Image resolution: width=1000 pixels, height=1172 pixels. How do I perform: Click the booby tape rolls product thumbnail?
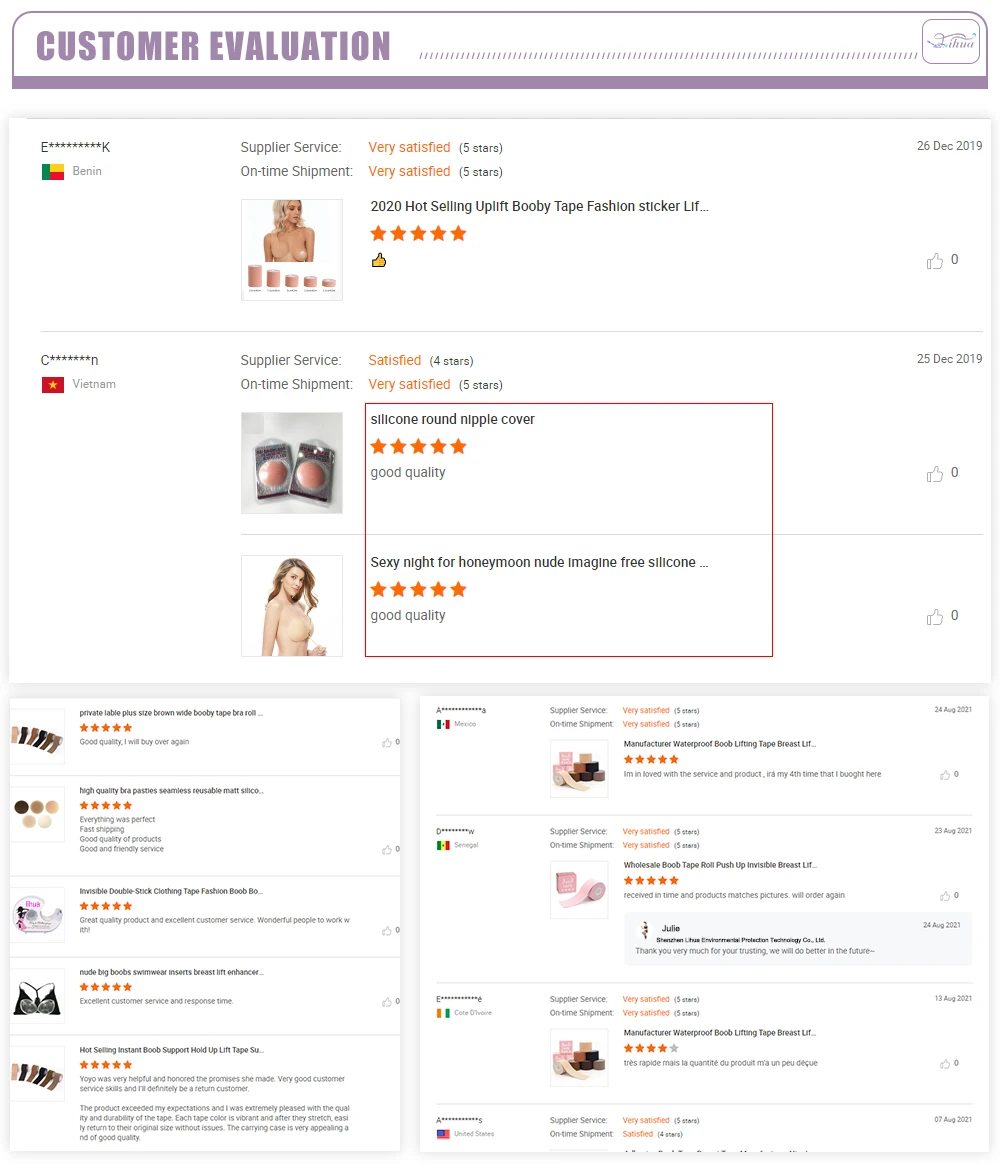click(292, 250)
